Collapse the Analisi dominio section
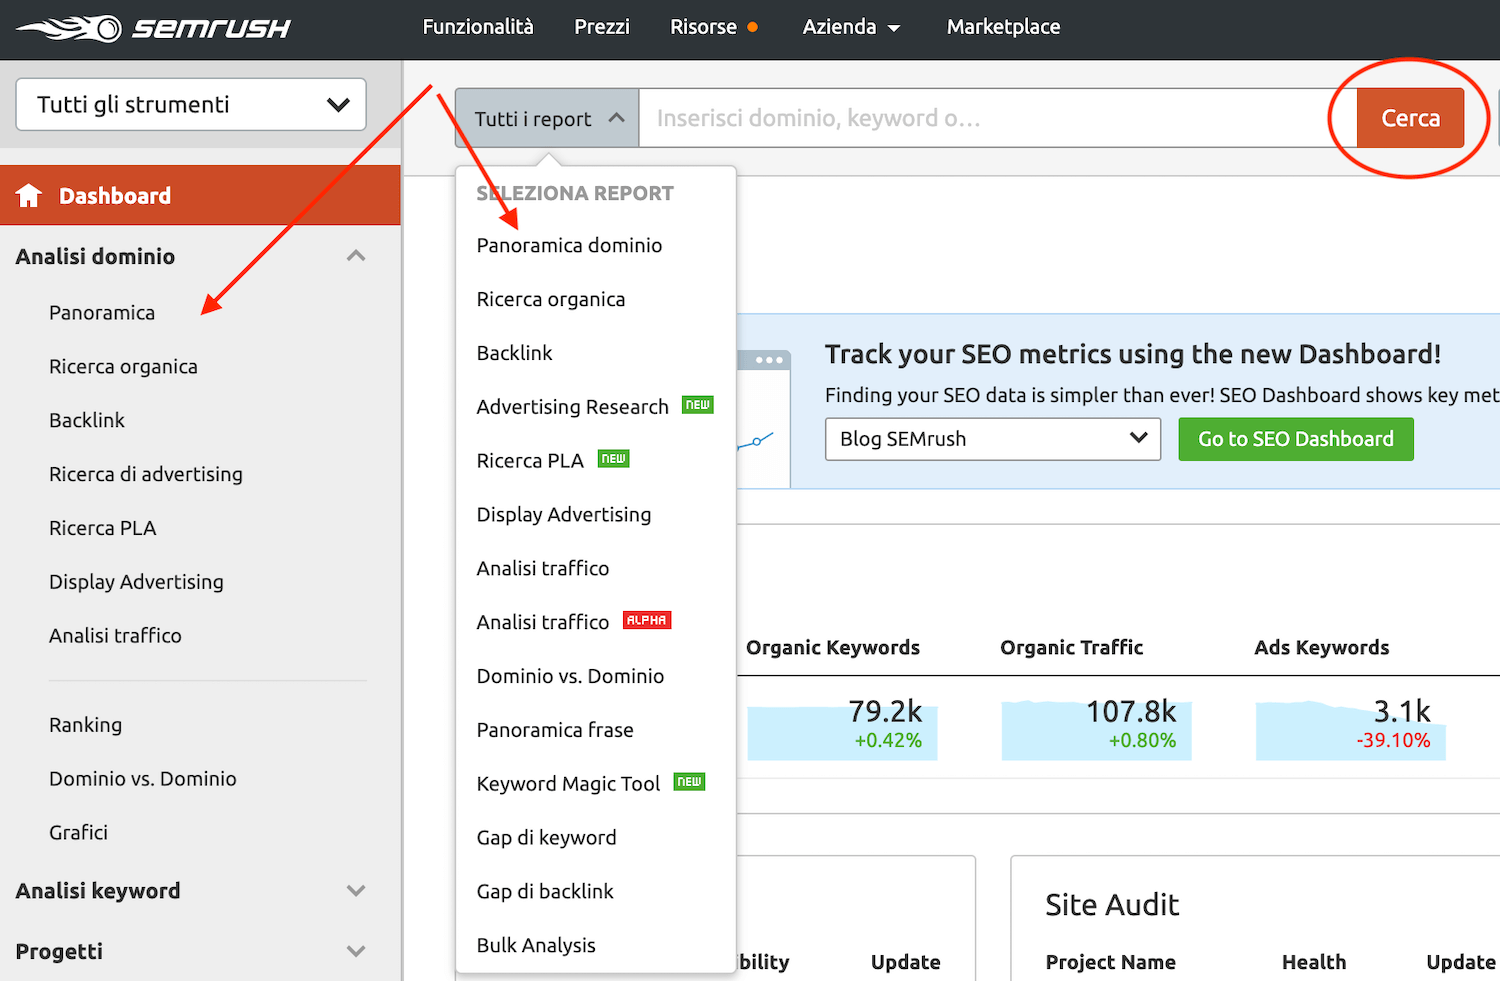The image size is (1500, 981). point(191,257)
